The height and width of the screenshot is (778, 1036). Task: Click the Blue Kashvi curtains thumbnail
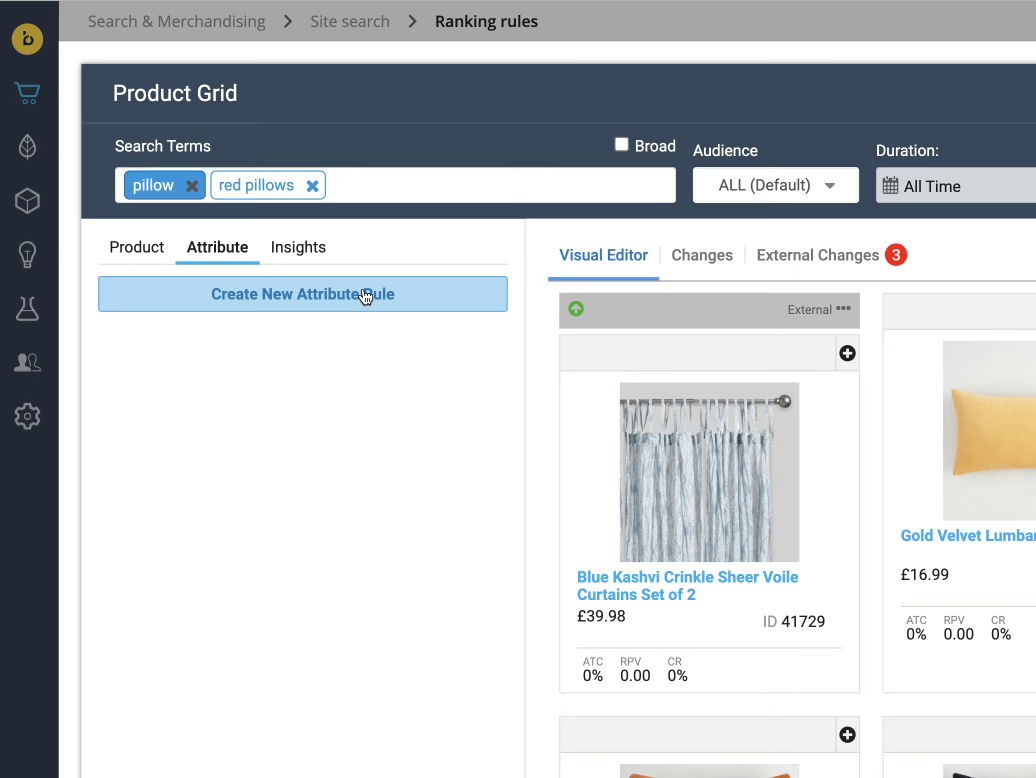[709, 472]
